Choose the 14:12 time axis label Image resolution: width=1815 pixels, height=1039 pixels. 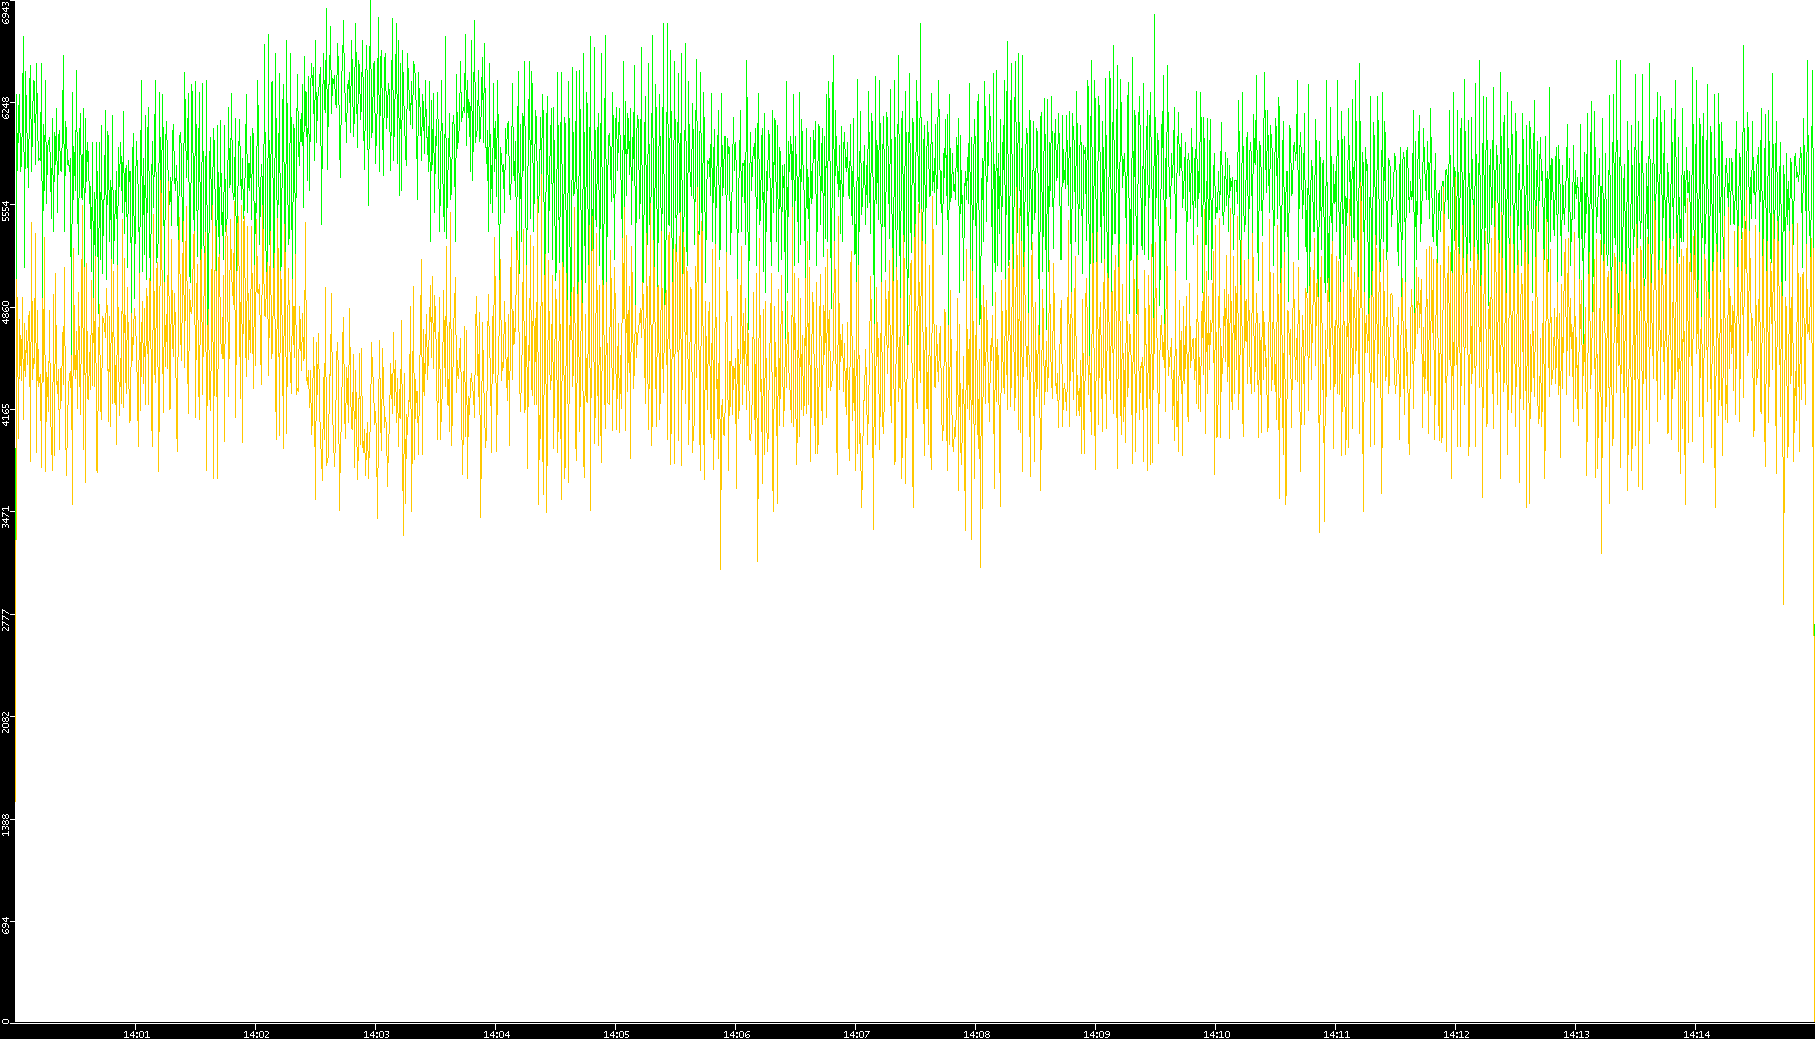[x=1456, y=1034]
